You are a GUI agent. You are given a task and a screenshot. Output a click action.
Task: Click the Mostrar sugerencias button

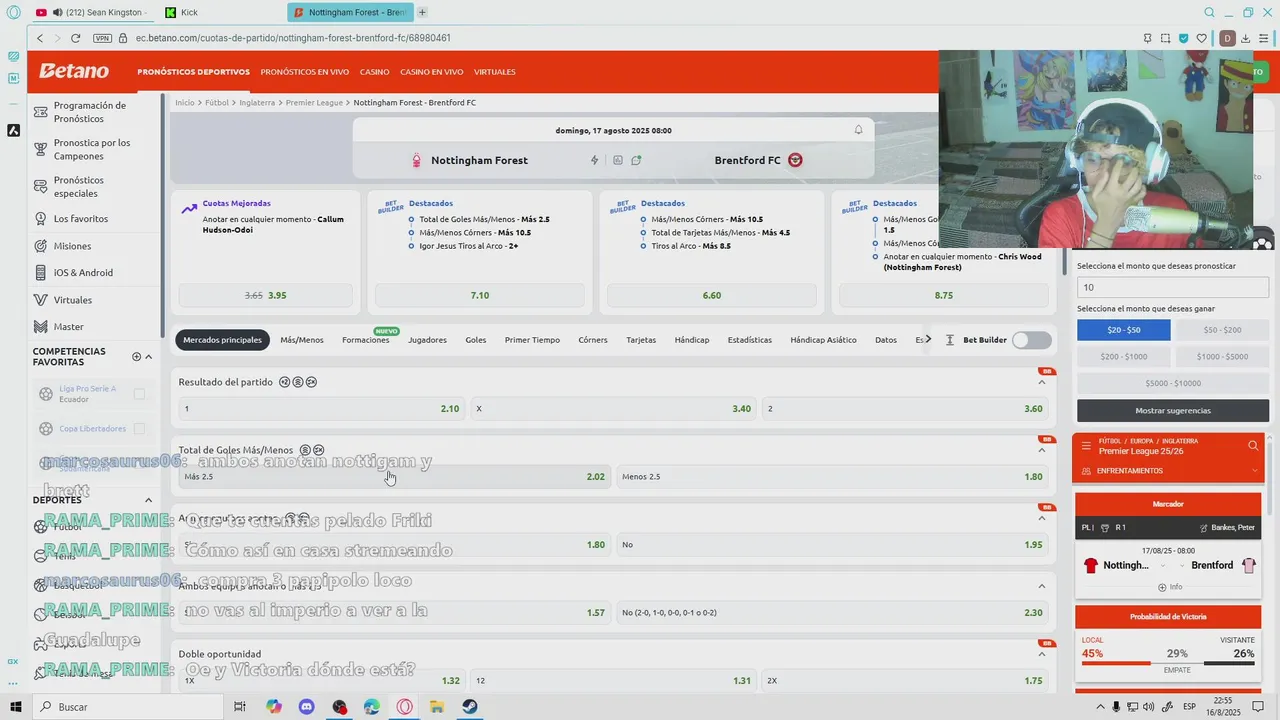[x=1173, y=411]
